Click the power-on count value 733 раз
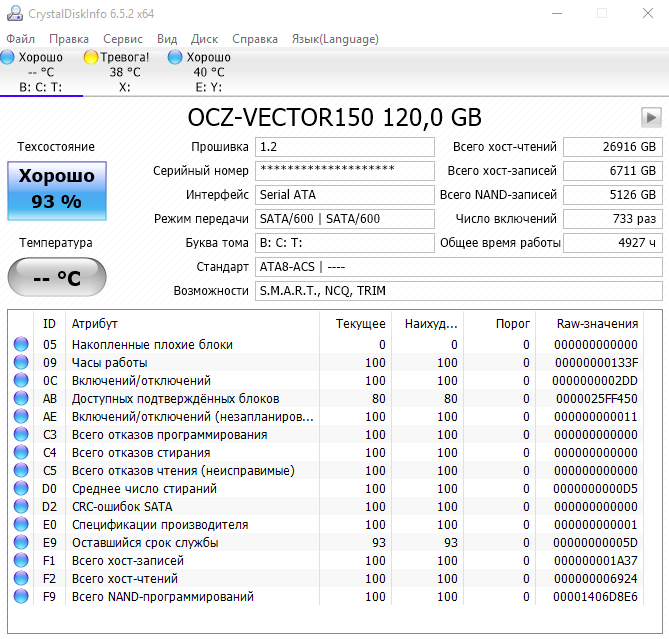The image size is (669, 639). coord(613,219)
